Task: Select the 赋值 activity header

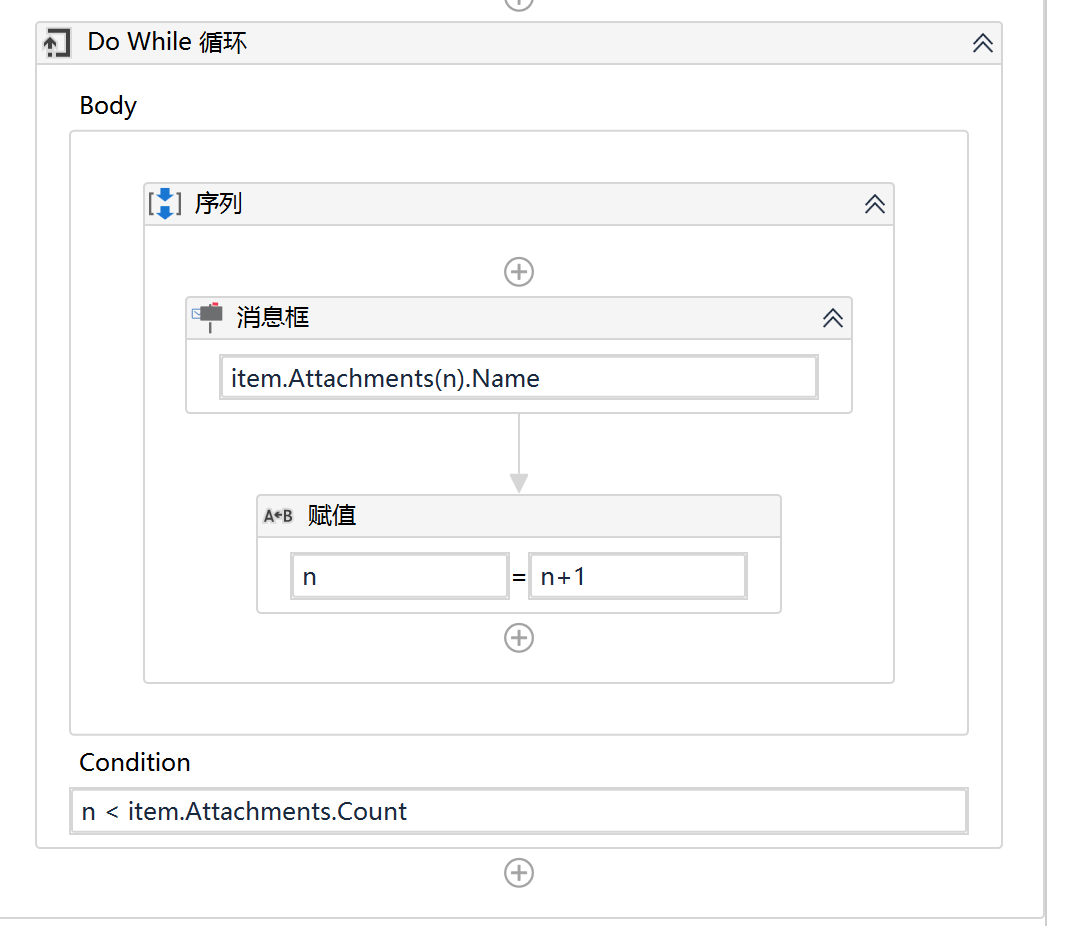Action: tap(519, 516)
